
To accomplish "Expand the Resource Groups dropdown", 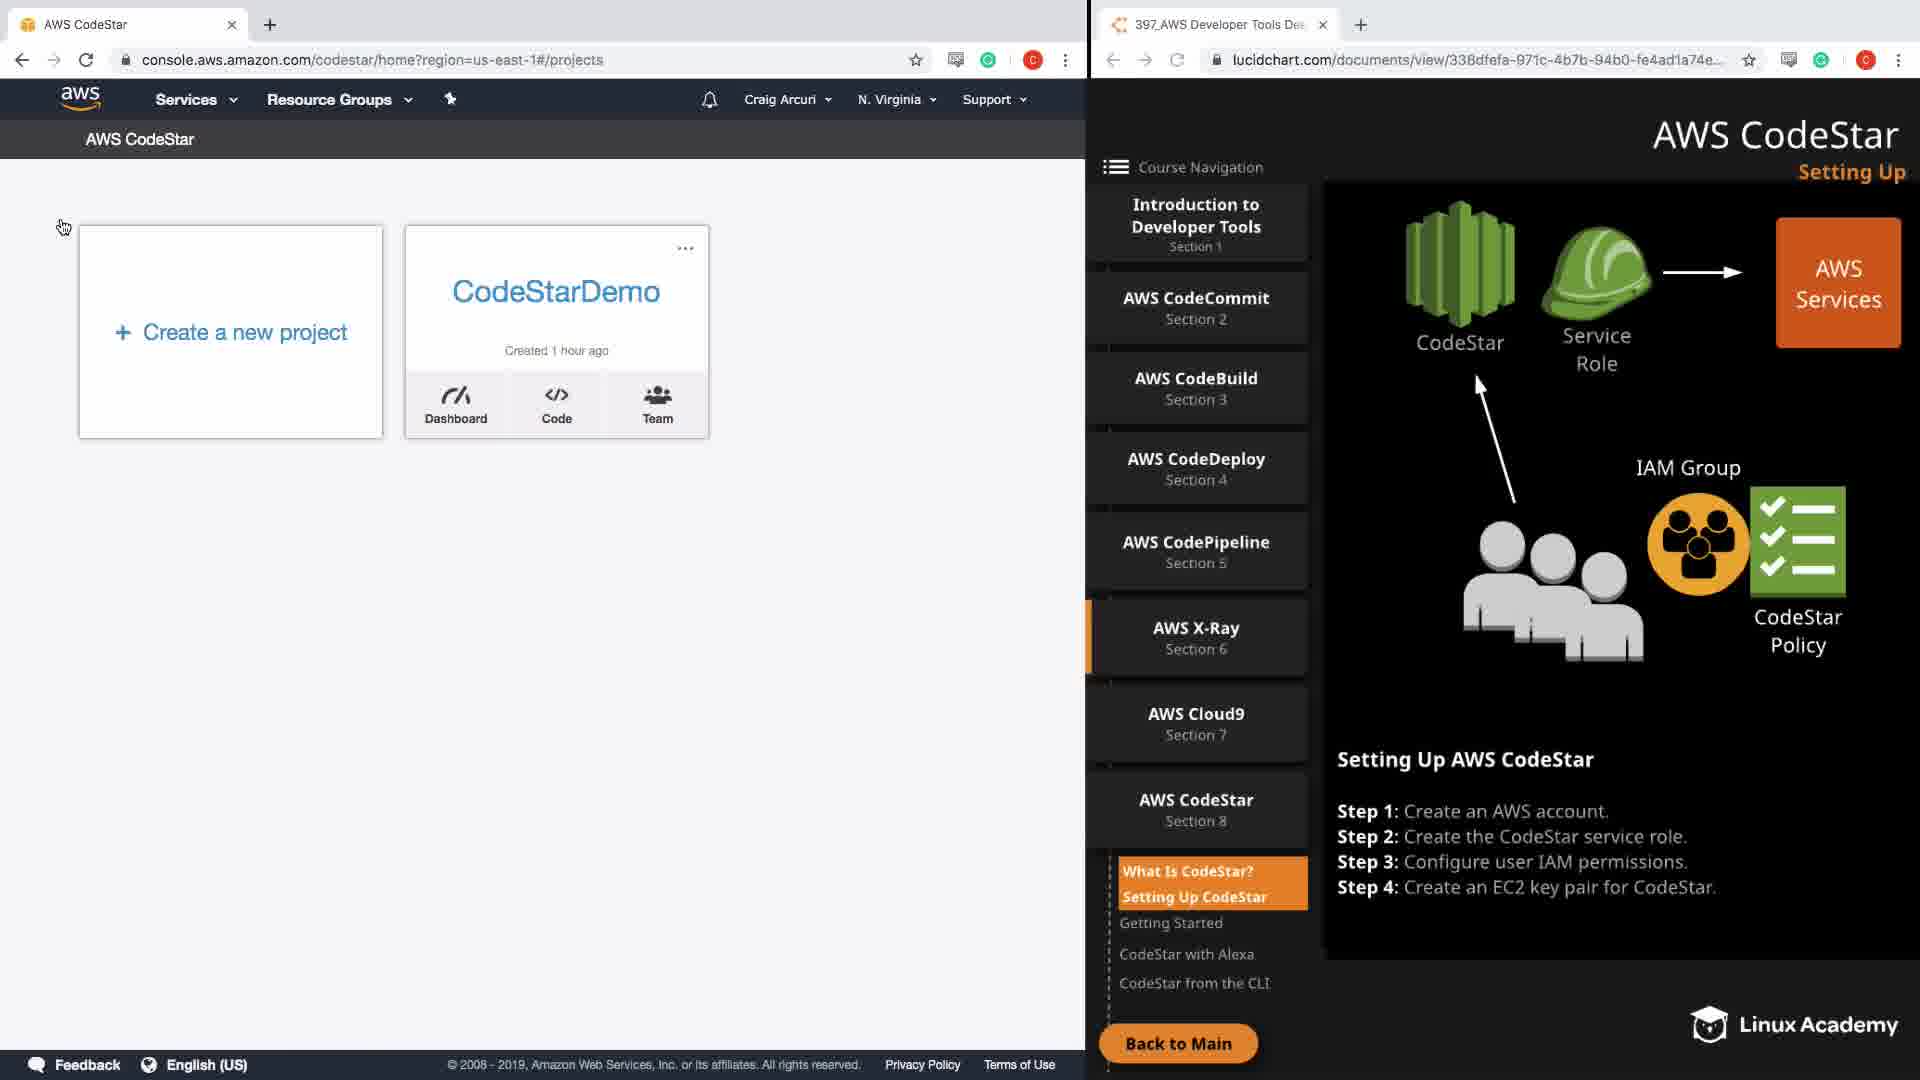I will coord(339,100).
